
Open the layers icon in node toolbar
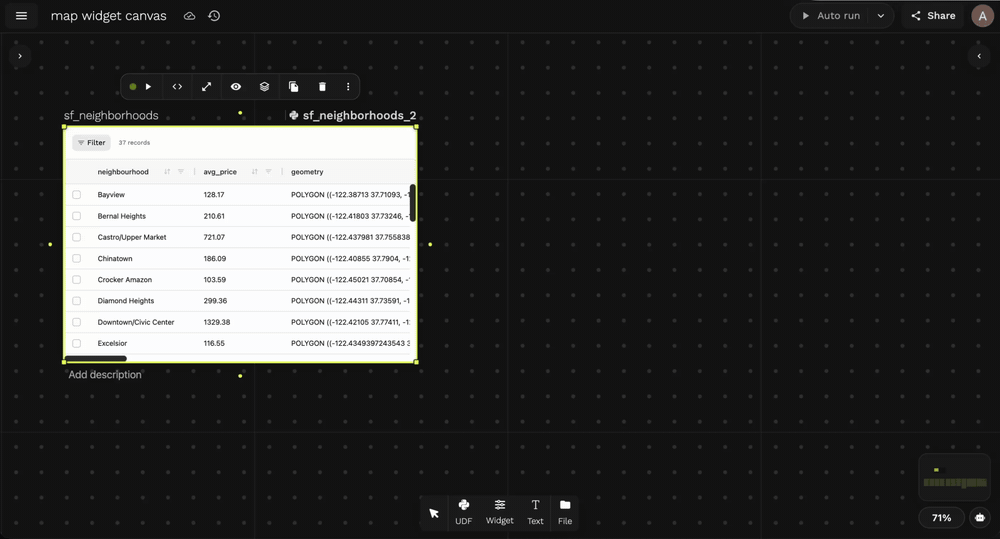pyautogui.click(x=265, y=87)
